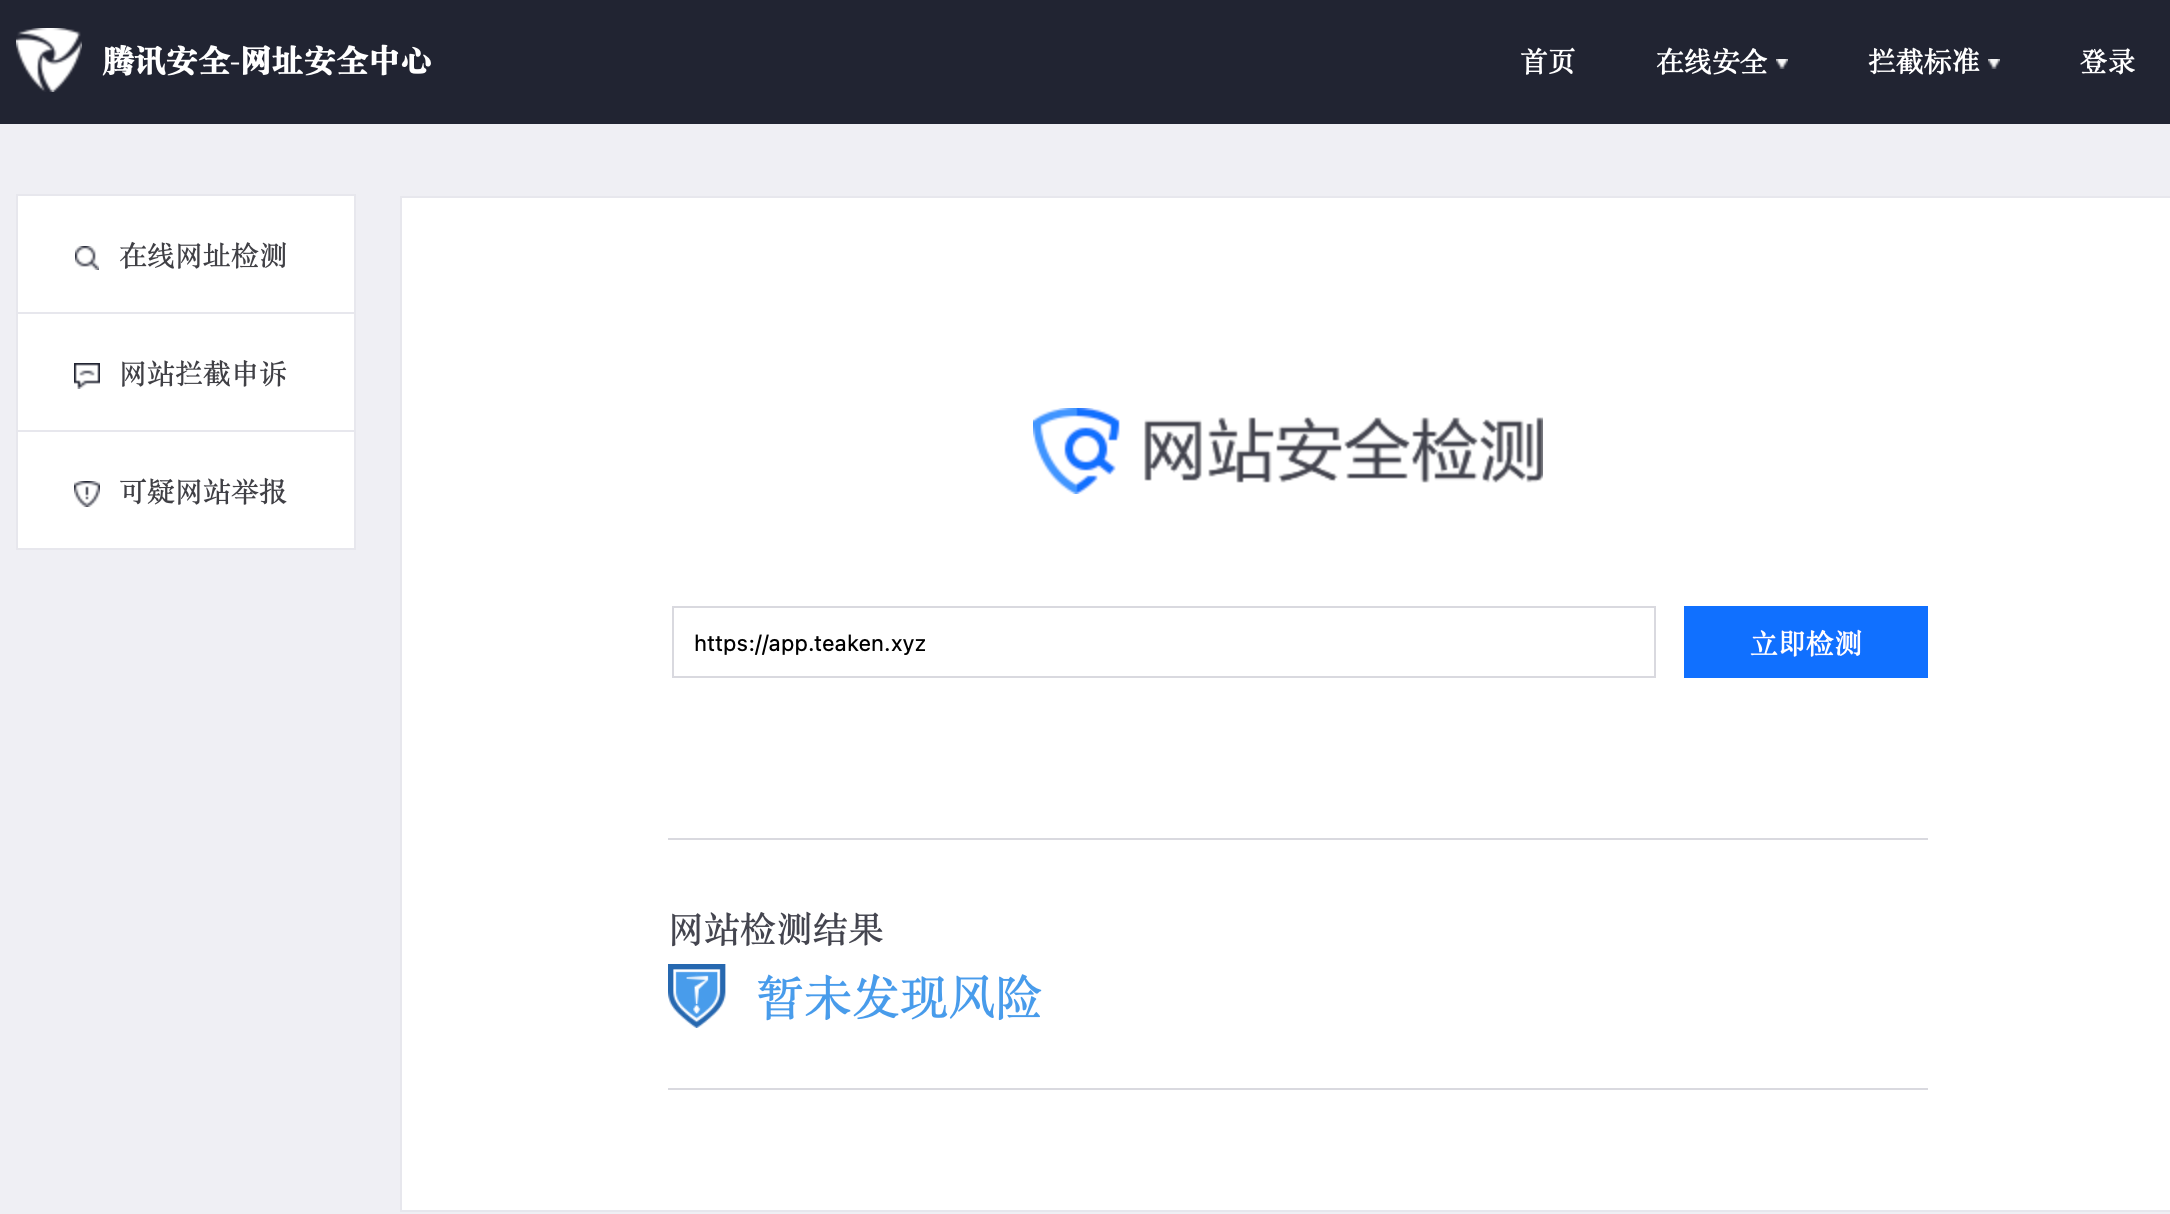Click the blue shield search logo icon
Screen dimensions: 2170x1214
tap(1075, 450)
